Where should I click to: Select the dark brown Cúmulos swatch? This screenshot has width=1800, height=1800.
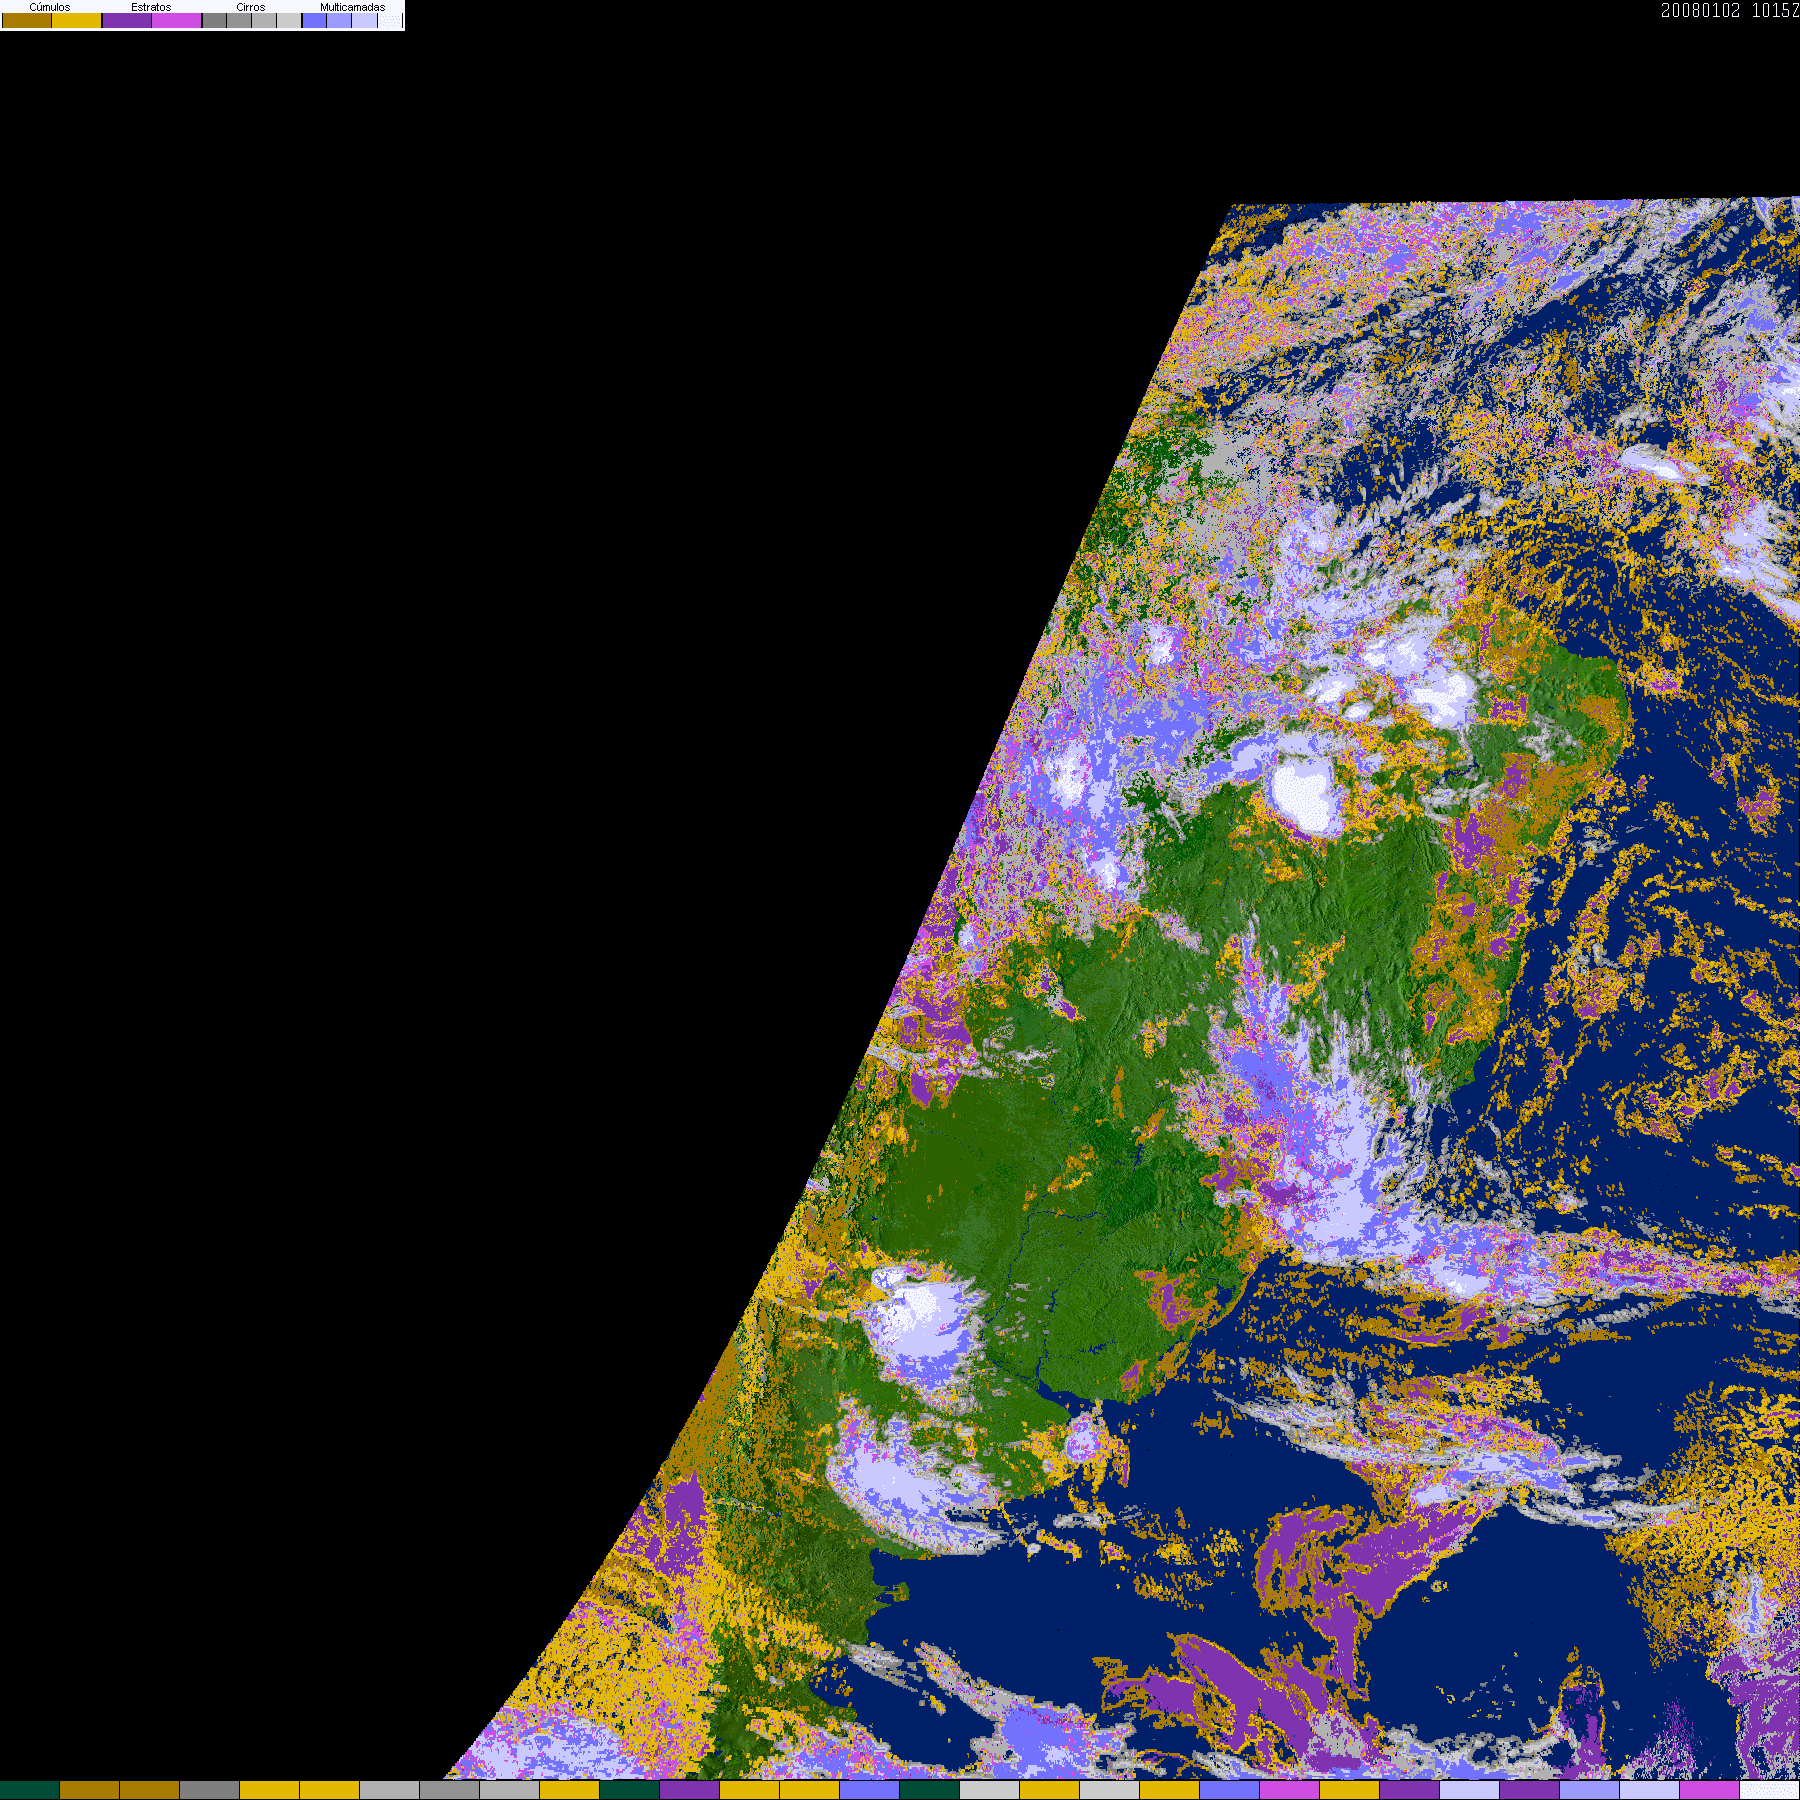tap(27, 20)
